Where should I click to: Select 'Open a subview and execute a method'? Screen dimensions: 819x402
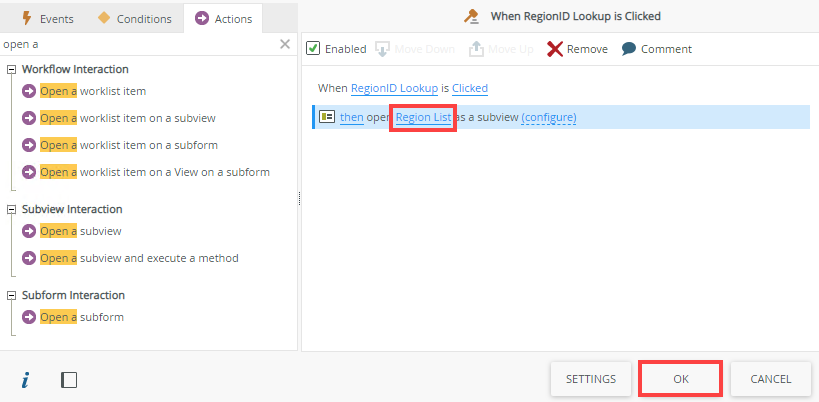(x=139, y=258)
